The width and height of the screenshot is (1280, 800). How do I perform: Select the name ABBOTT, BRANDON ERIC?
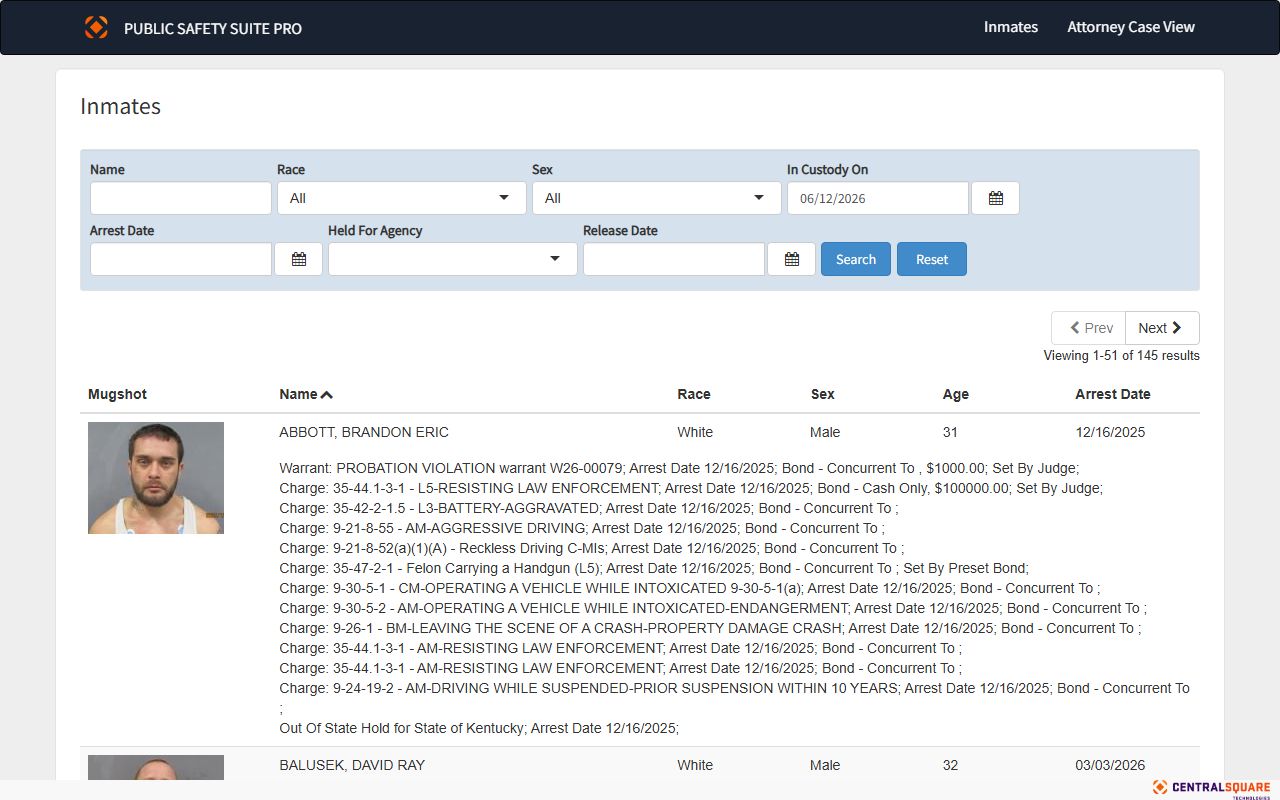coord(364,432)
